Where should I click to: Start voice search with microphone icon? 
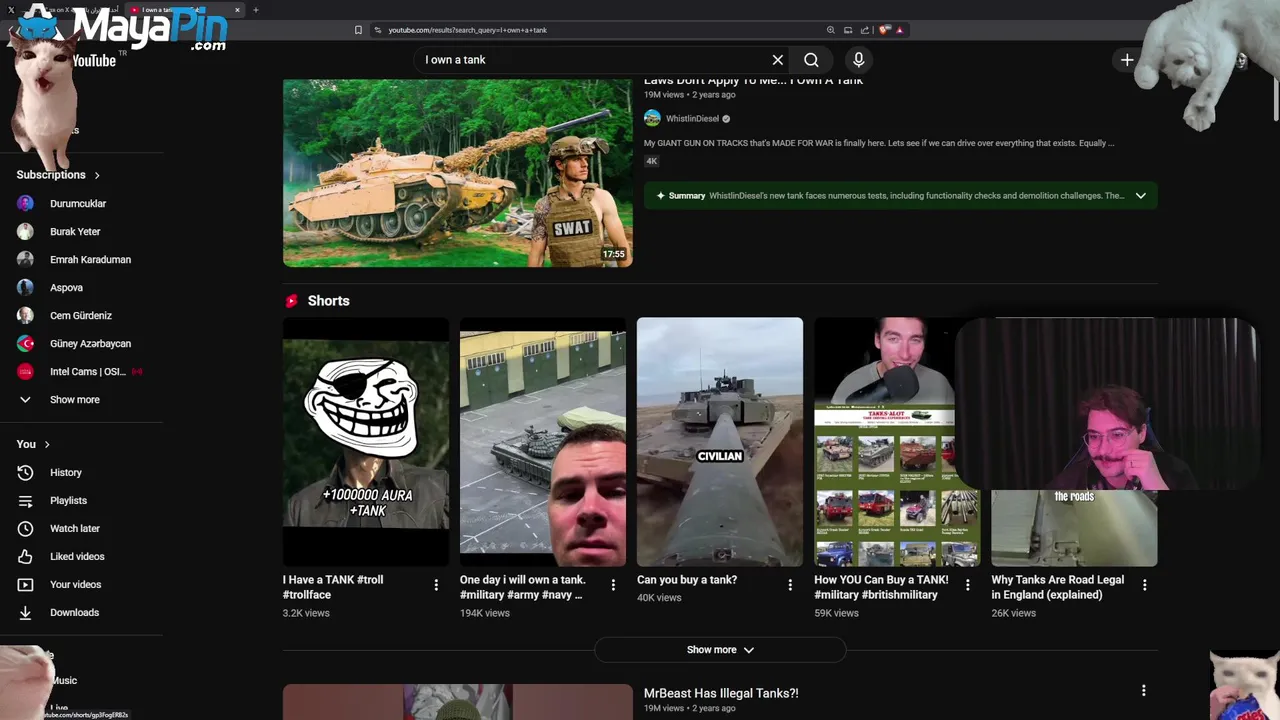858,60
